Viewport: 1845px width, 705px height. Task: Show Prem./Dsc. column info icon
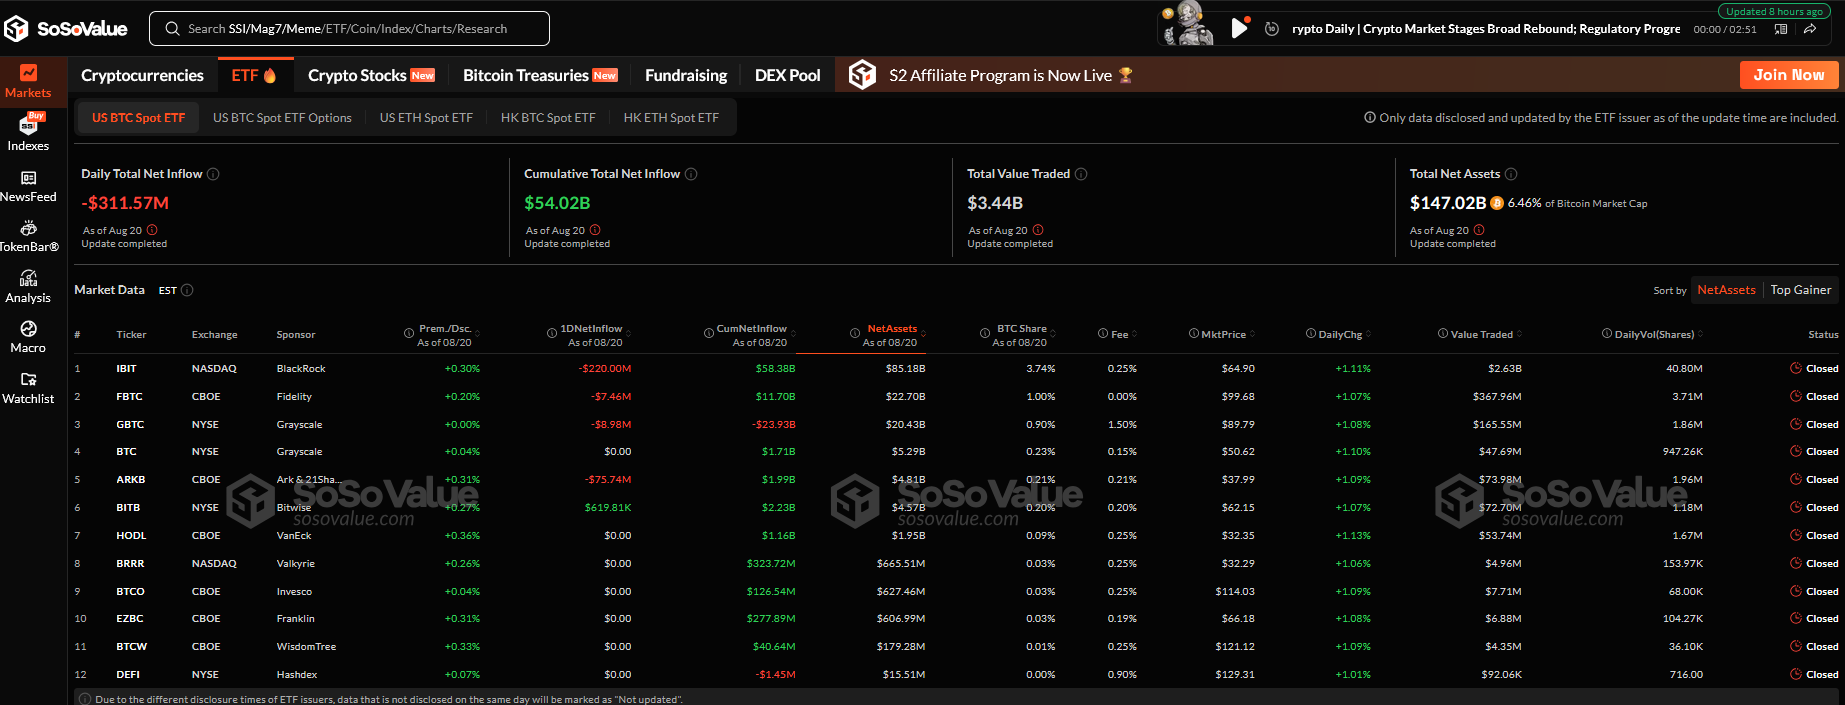point(409,333)
